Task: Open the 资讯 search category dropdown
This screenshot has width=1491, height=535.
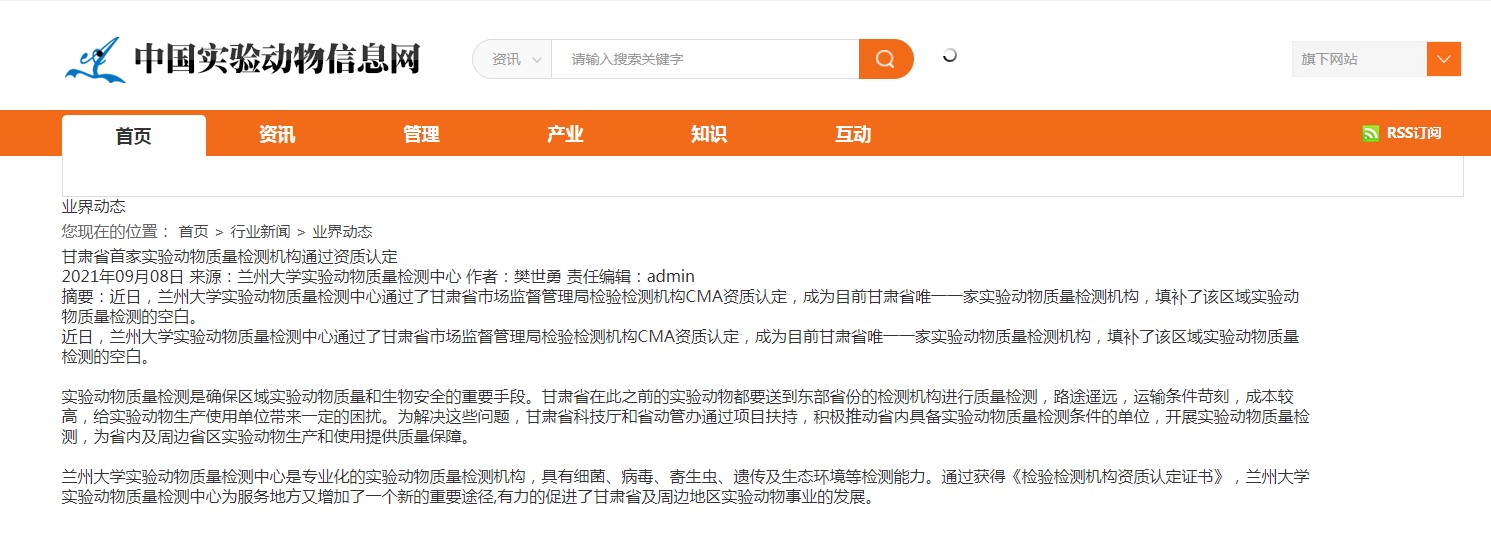Action: [513, 59]
